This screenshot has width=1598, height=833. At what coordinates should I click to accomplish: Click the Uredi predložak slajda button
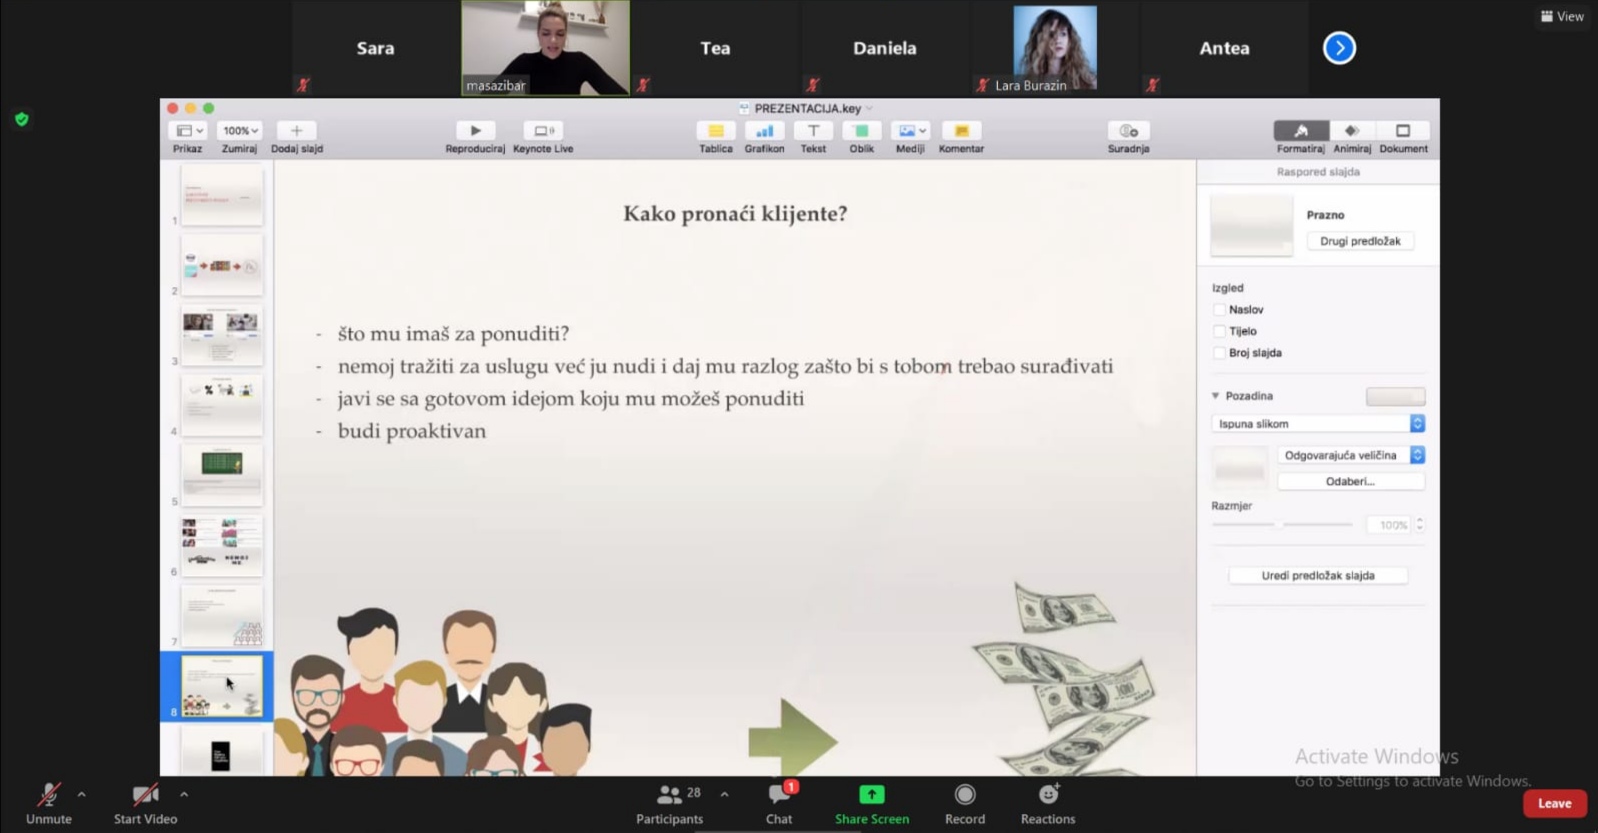(x=1318, y=576)
